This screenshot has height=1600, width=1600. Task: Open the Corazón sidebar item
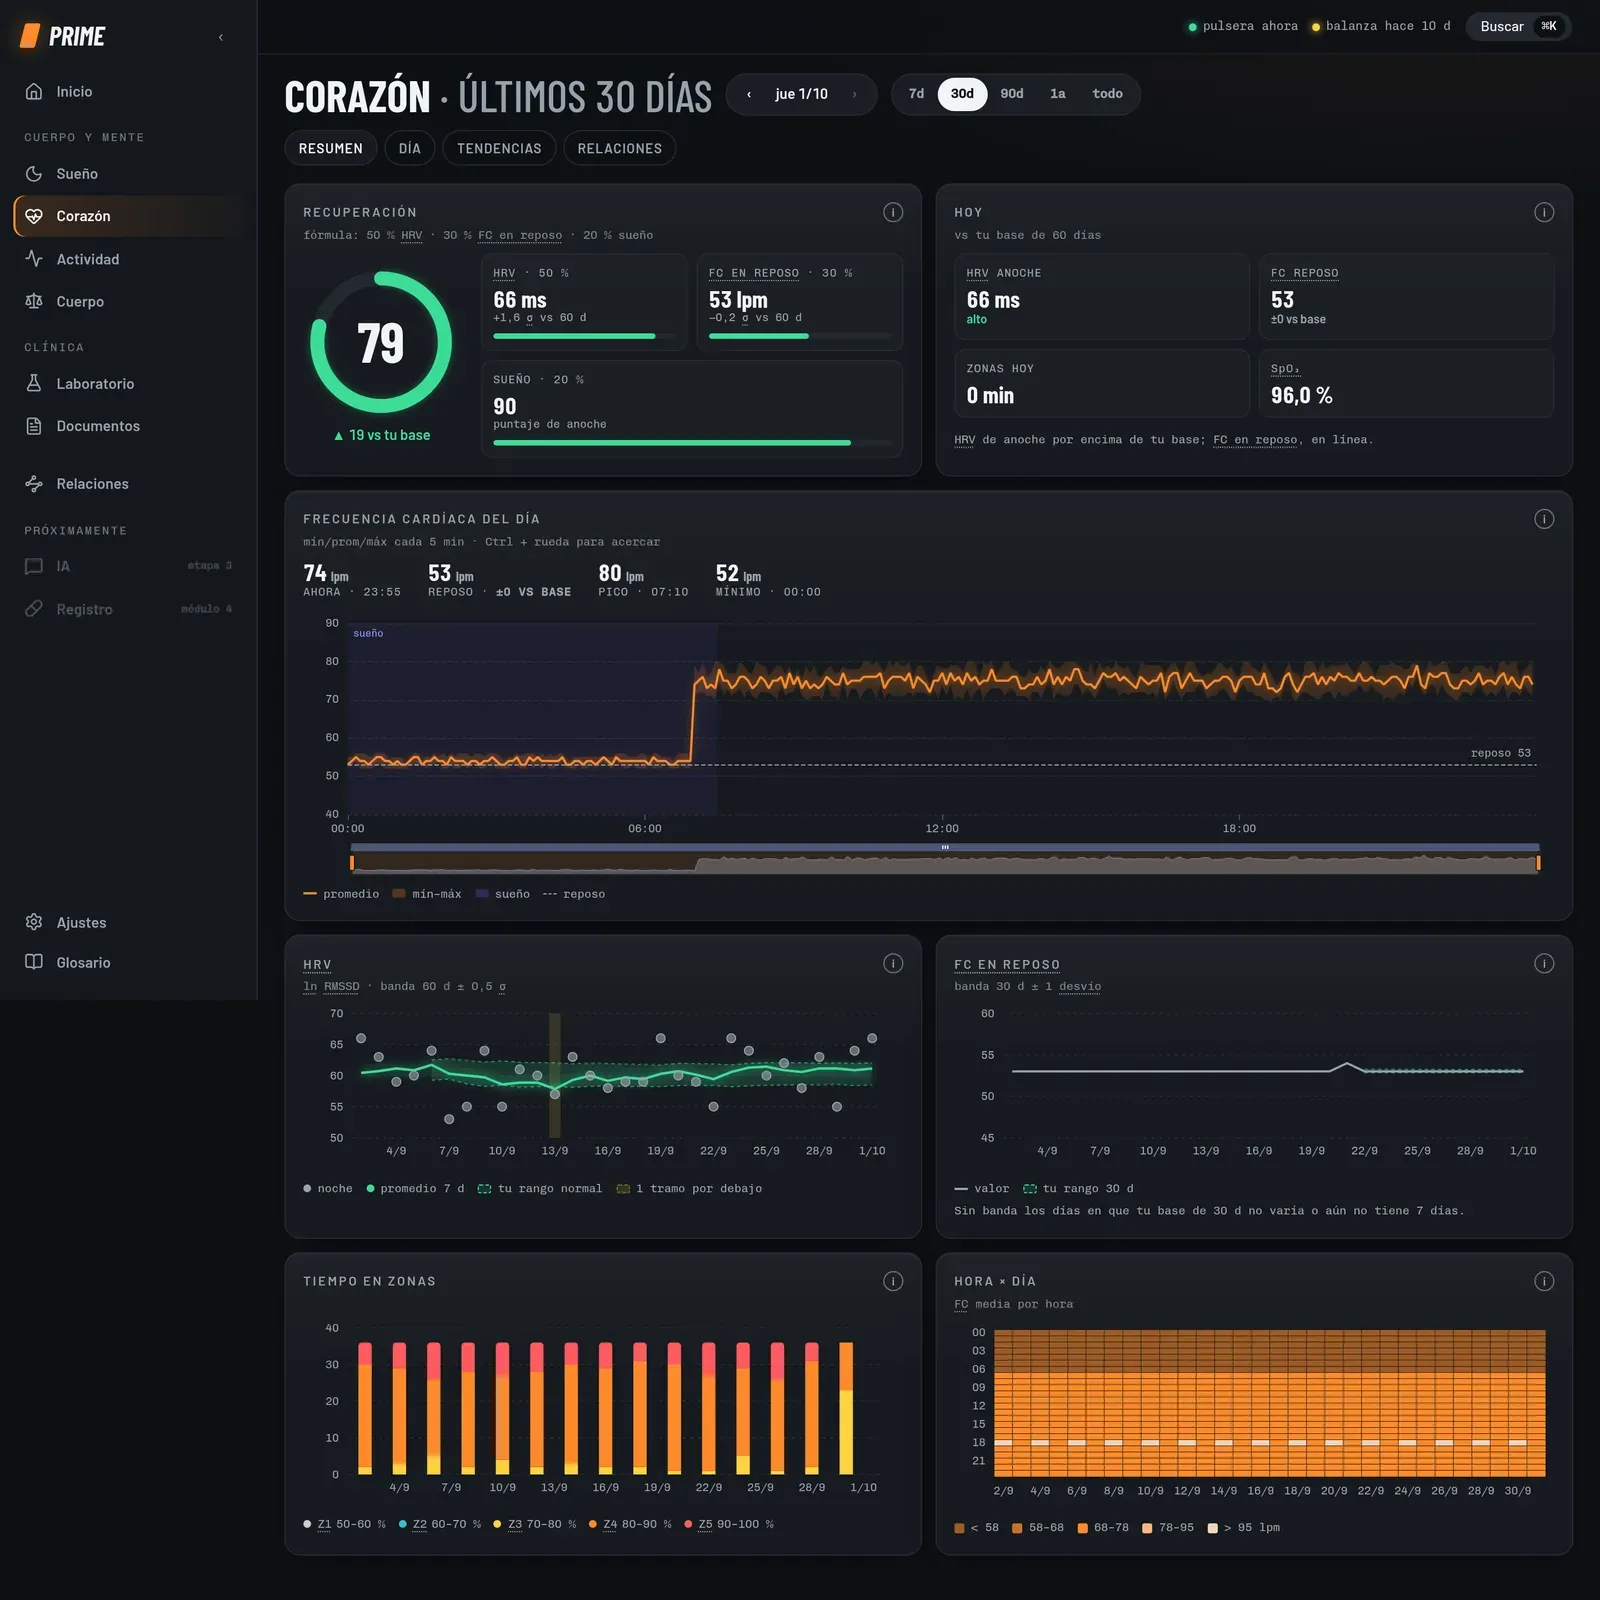click(x=128, y=216)
